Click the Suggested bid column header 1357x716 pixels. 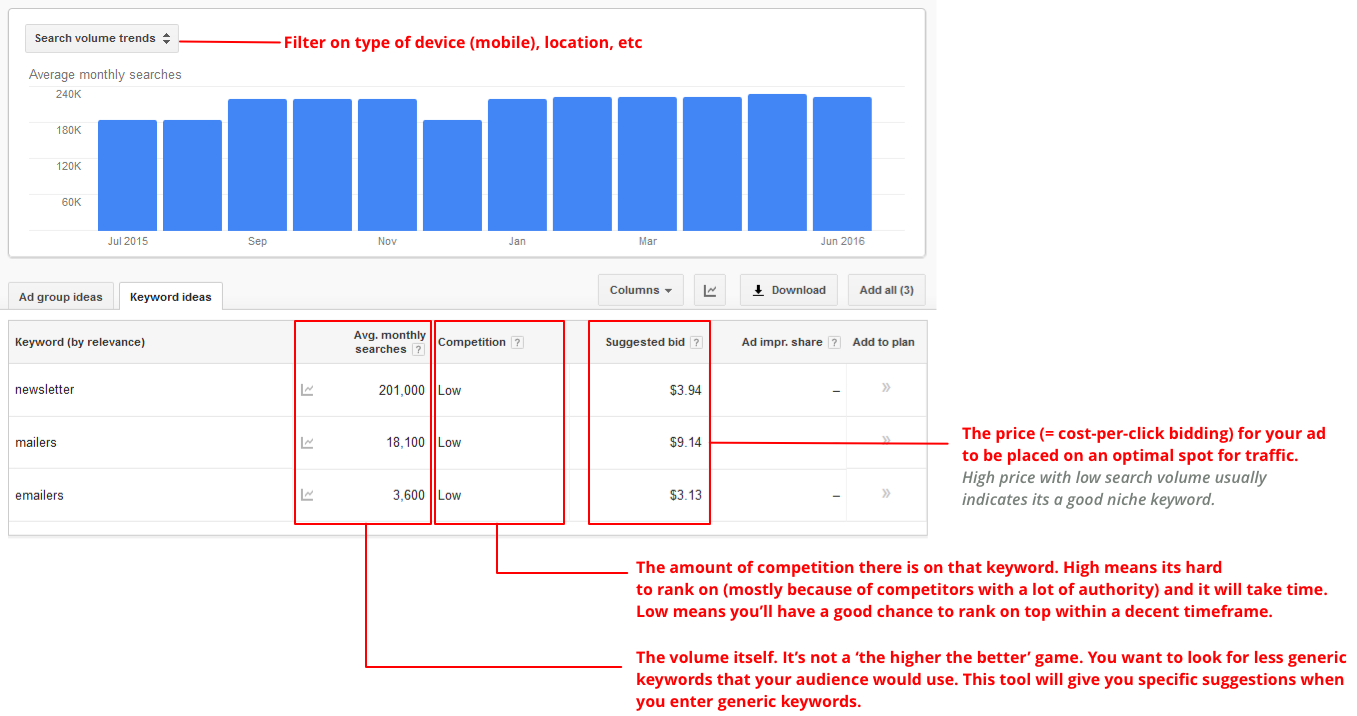(645, 342)
